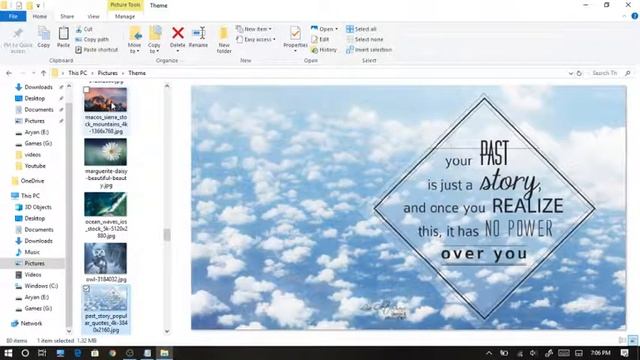Image resolution: width=640 pixels, height=360 pixels.
Task: Click Invert selection
Action: pyautogui.click(x=369, y=50)
